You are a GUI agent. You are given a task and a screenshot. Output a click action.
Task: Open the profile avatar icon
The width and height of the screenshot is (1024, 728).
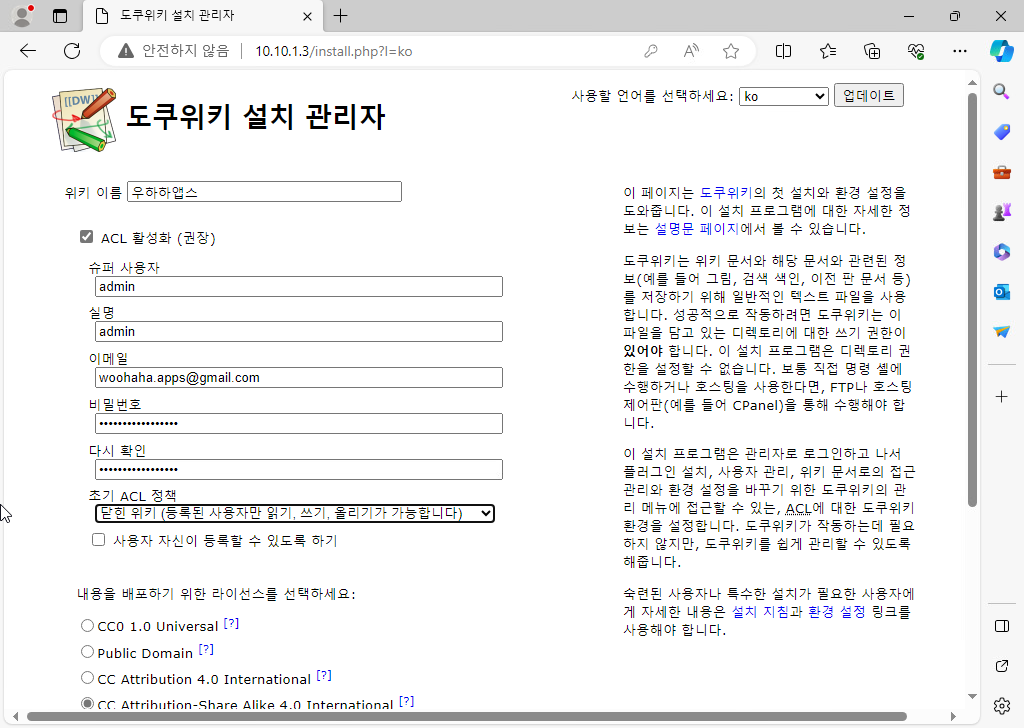23,16
